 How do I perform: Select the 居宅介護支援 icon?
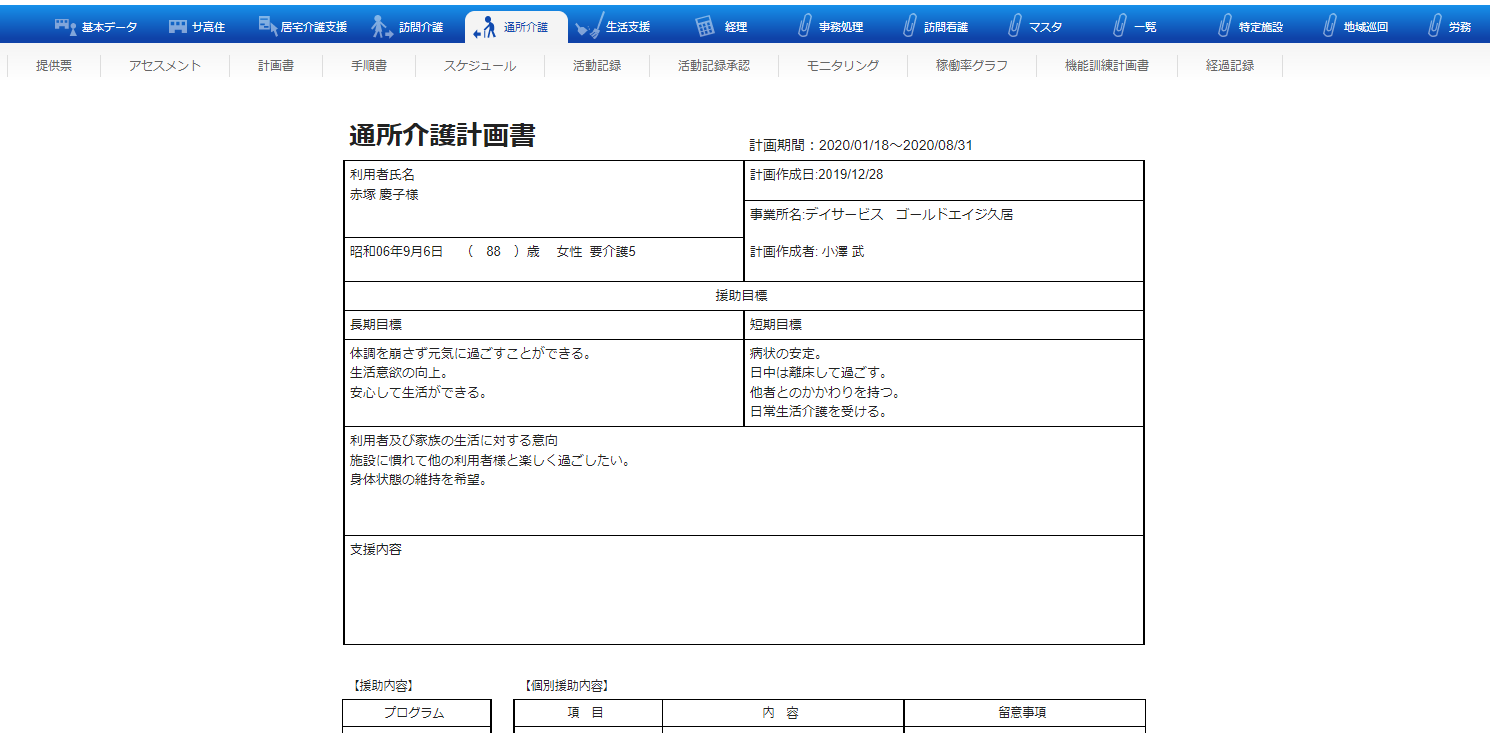coord(267,26)
